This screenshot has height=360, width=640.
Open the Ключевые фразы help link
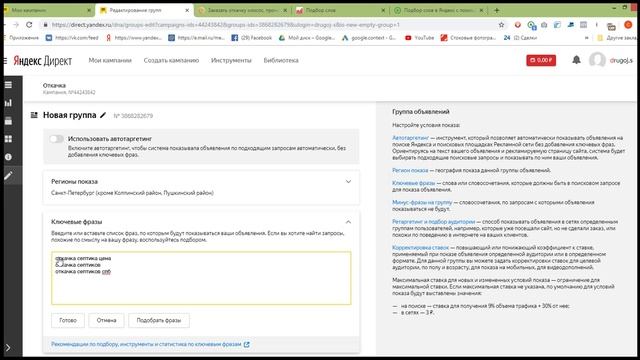point(413,183)
